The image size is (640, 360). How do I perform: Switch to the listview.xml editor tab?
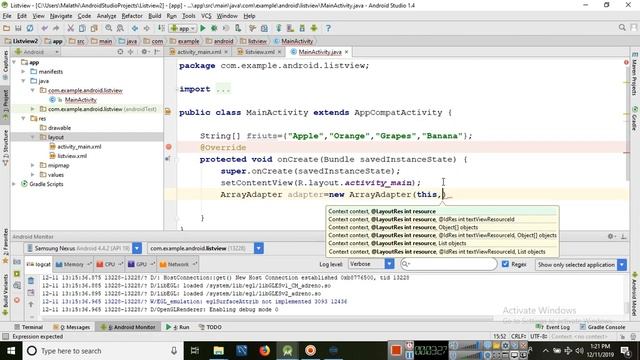tap(260, 52)
